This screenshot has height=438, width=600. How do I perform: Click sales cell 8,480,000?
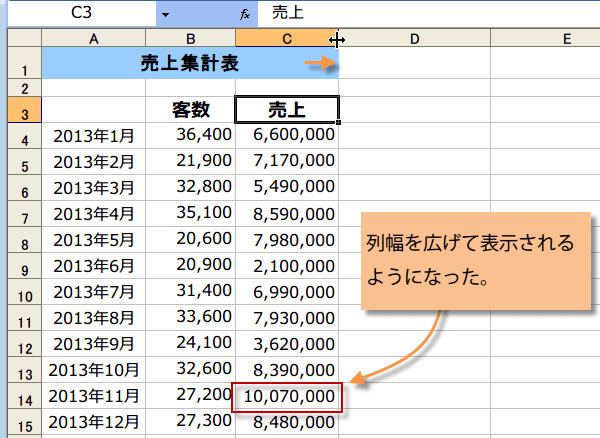coord(287,422)
